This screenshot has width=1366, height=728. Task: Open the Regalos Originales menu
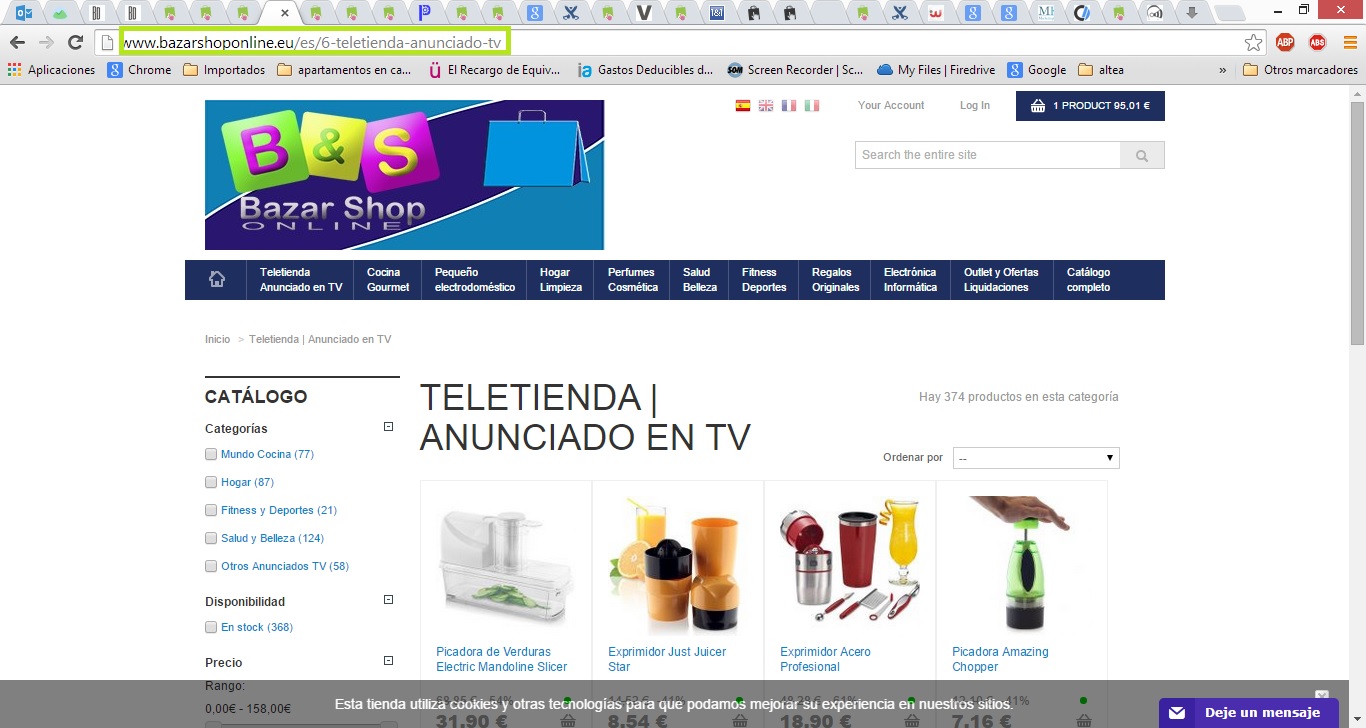click(835, 279)
